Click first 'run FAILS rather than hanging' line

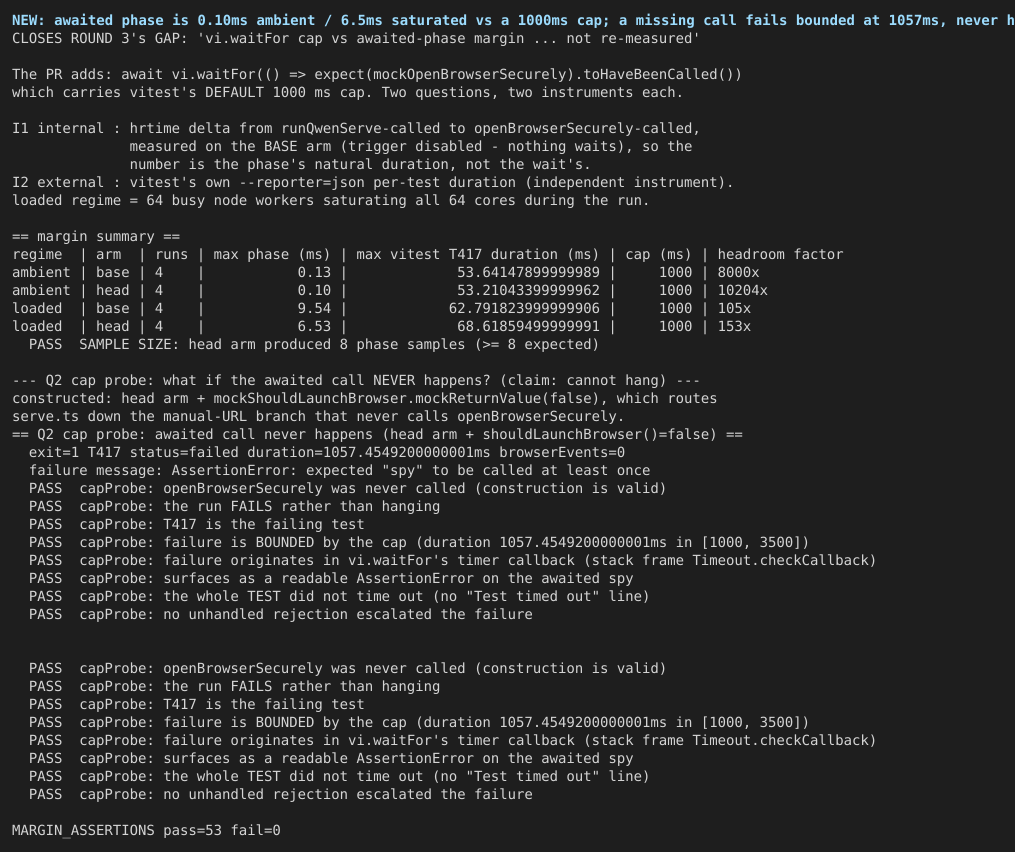pyautogui.click(x=234, y=506)
